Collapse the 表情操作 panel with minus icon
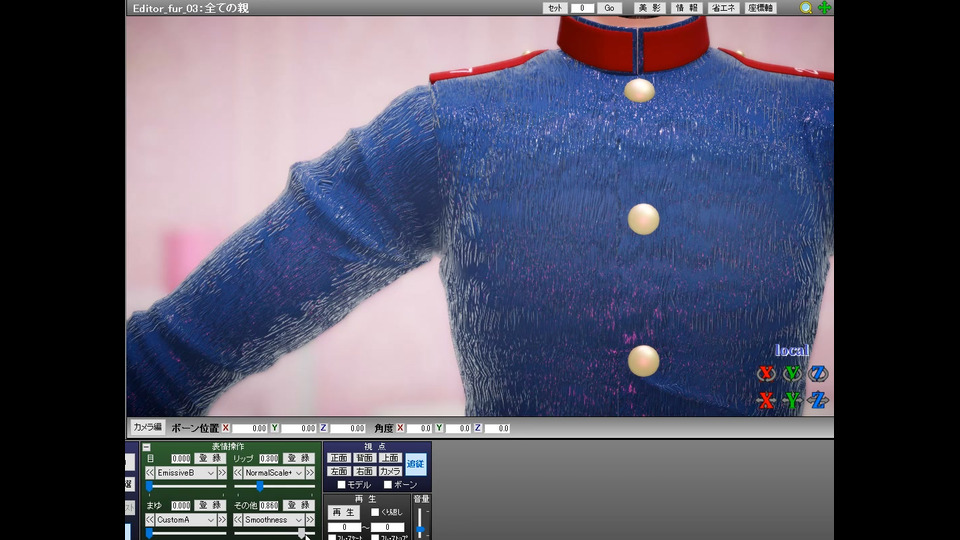This screenshot has height=540, width=960. [146, 447]
